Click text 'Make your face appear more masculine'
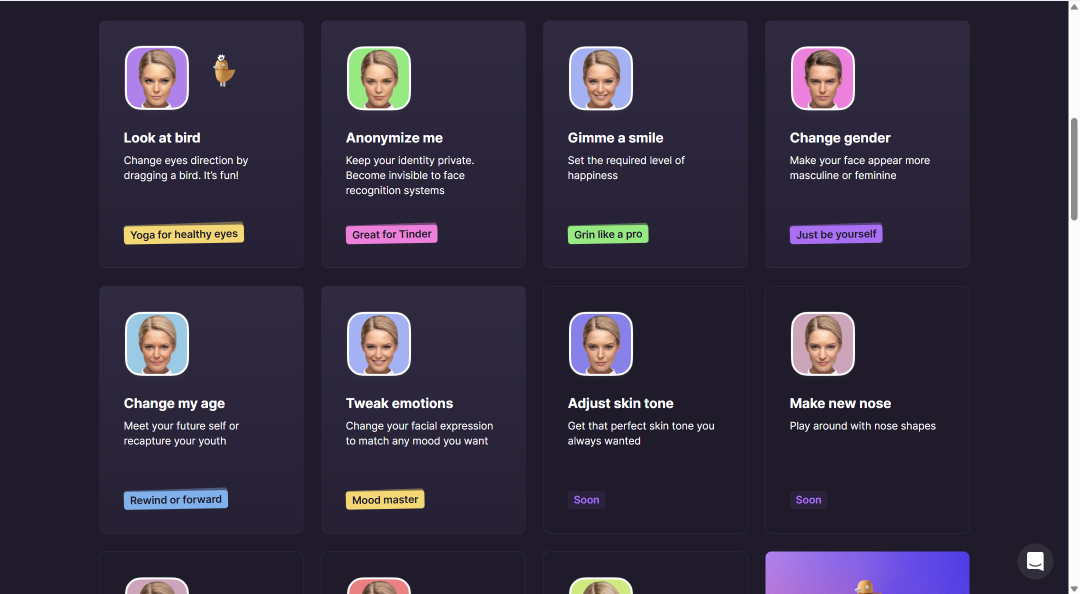 point(860,167)
